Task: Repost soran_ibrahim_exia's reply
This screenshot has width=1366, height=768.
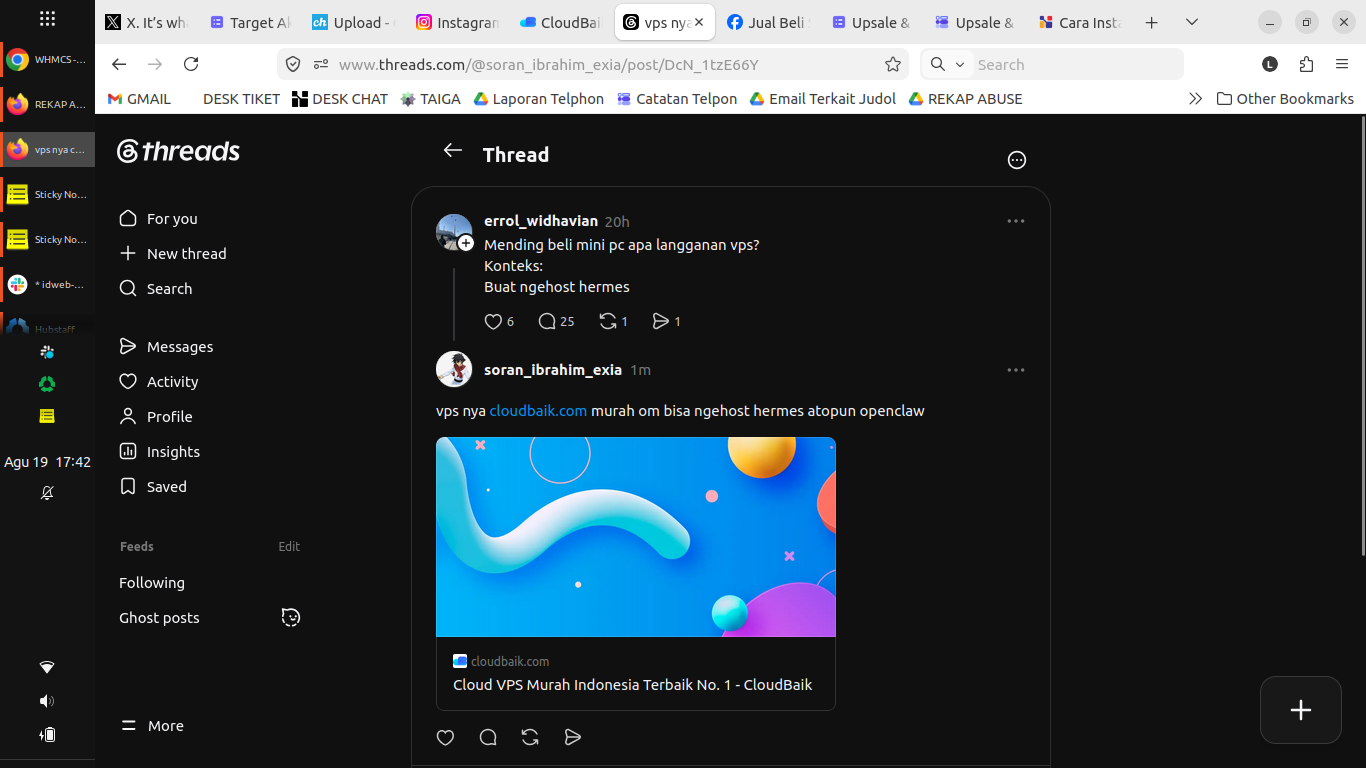Action: click(x=530, y=737)
